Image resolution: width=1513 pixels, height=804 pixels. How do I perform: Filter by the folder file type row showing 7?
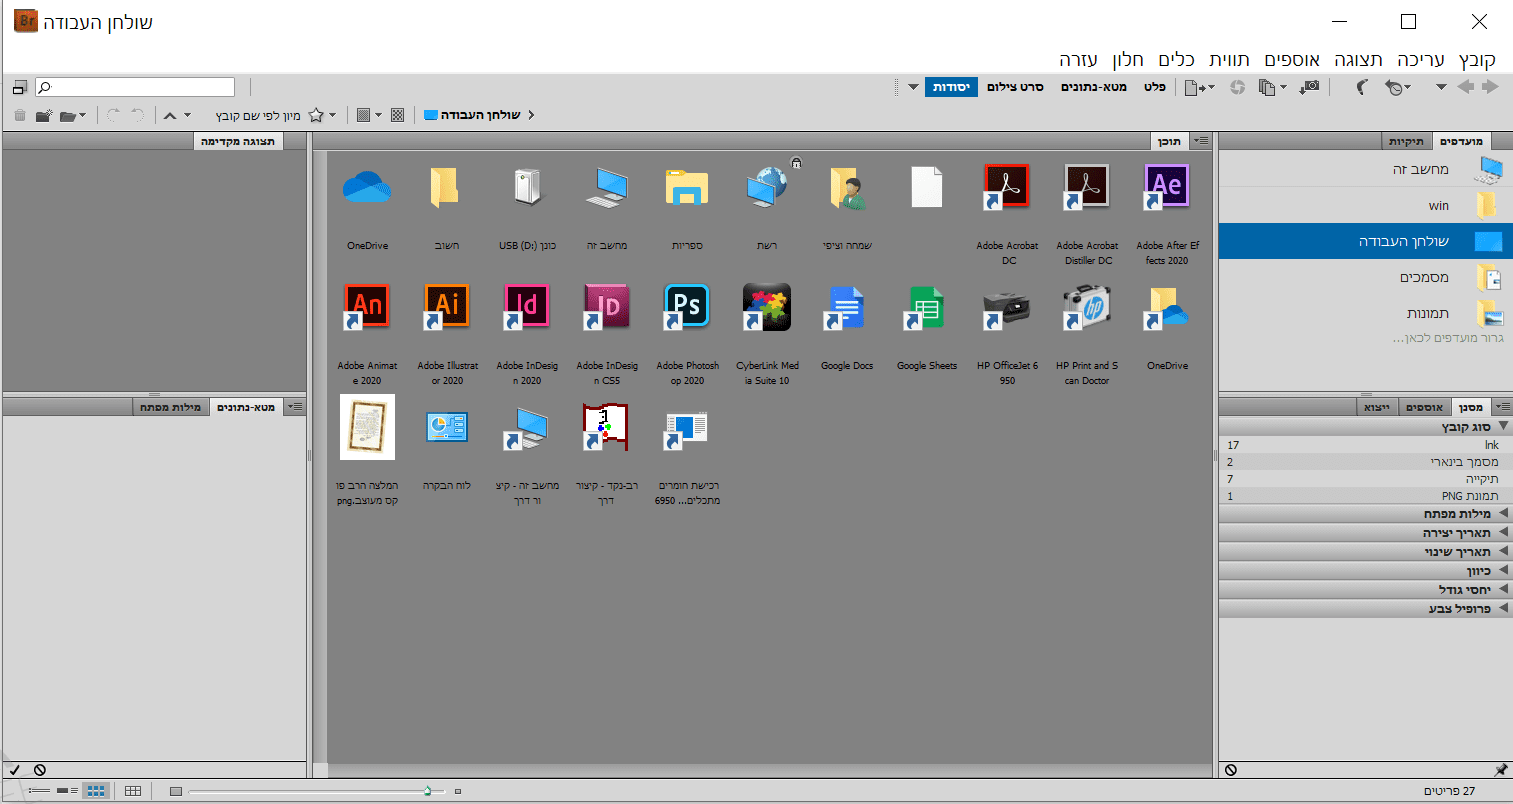pos(1364,479)
